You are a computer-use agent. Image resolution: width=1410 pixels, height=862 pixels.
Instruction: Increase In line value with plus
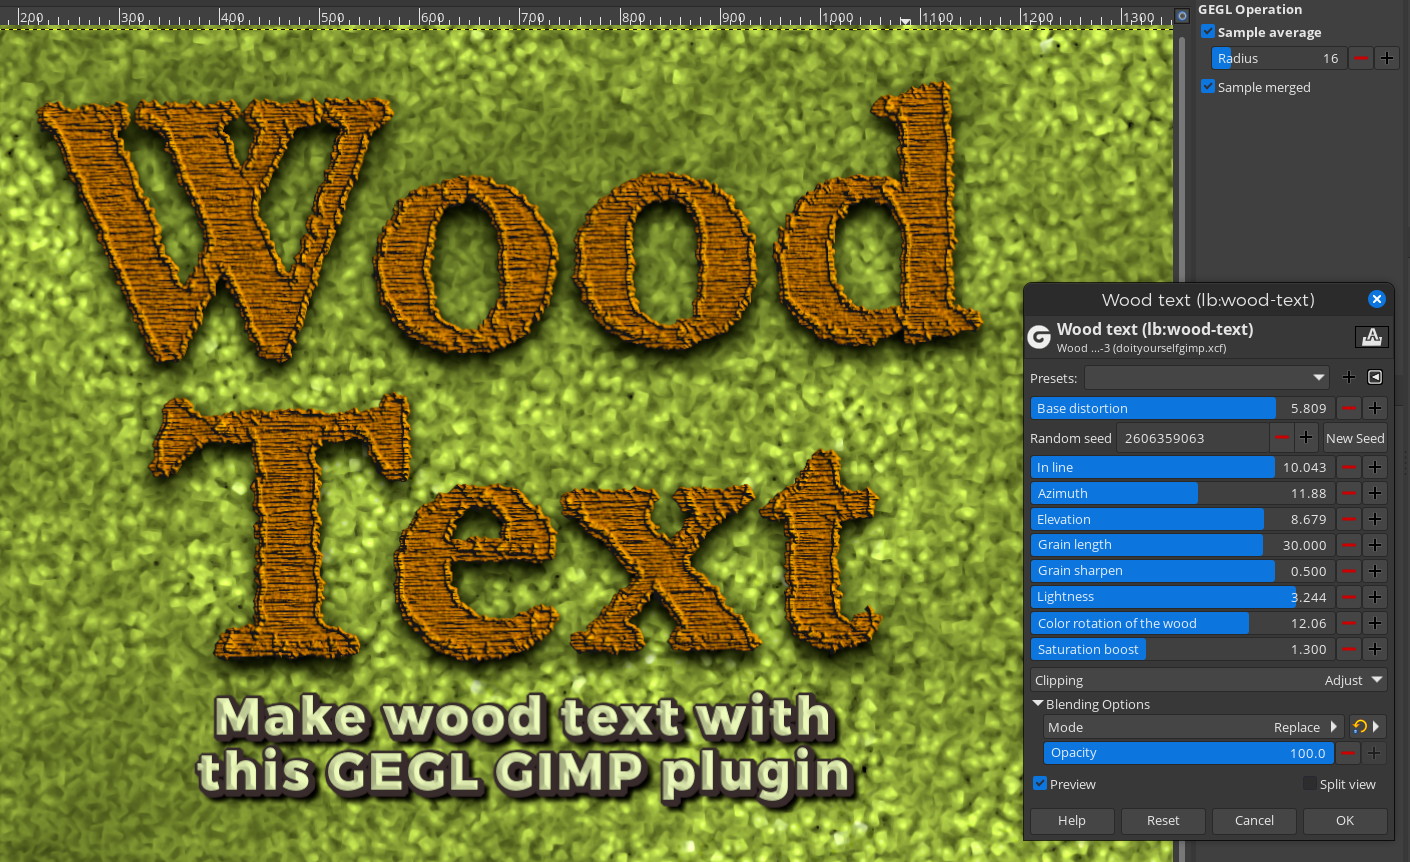[x=1375, y=467]
